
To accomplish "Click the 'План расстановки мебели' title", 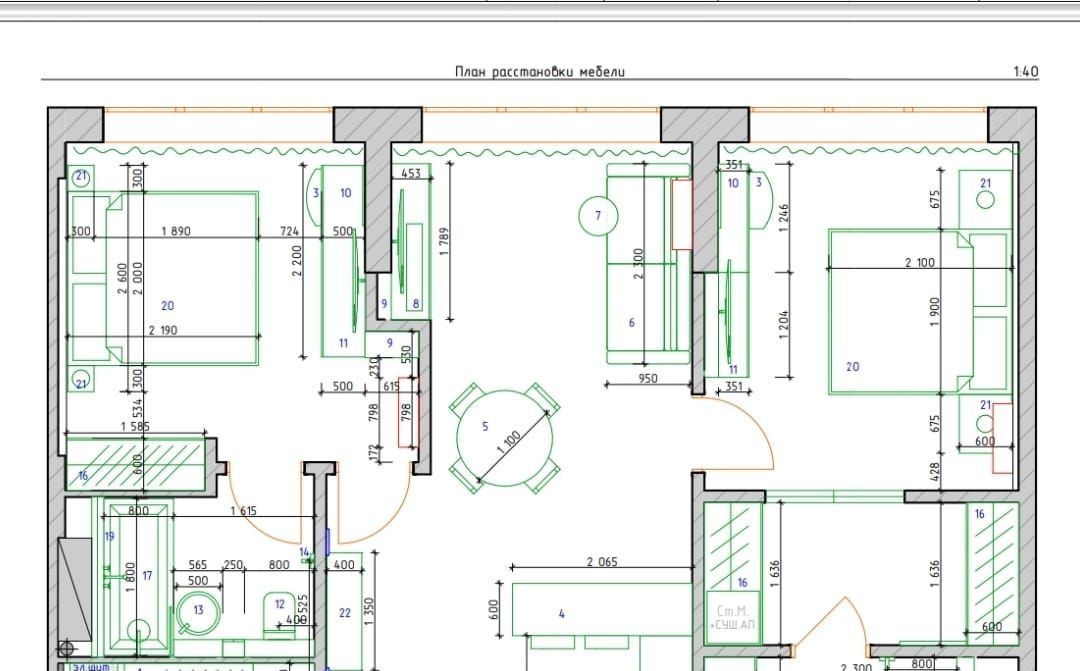I will tap(540, 71).
